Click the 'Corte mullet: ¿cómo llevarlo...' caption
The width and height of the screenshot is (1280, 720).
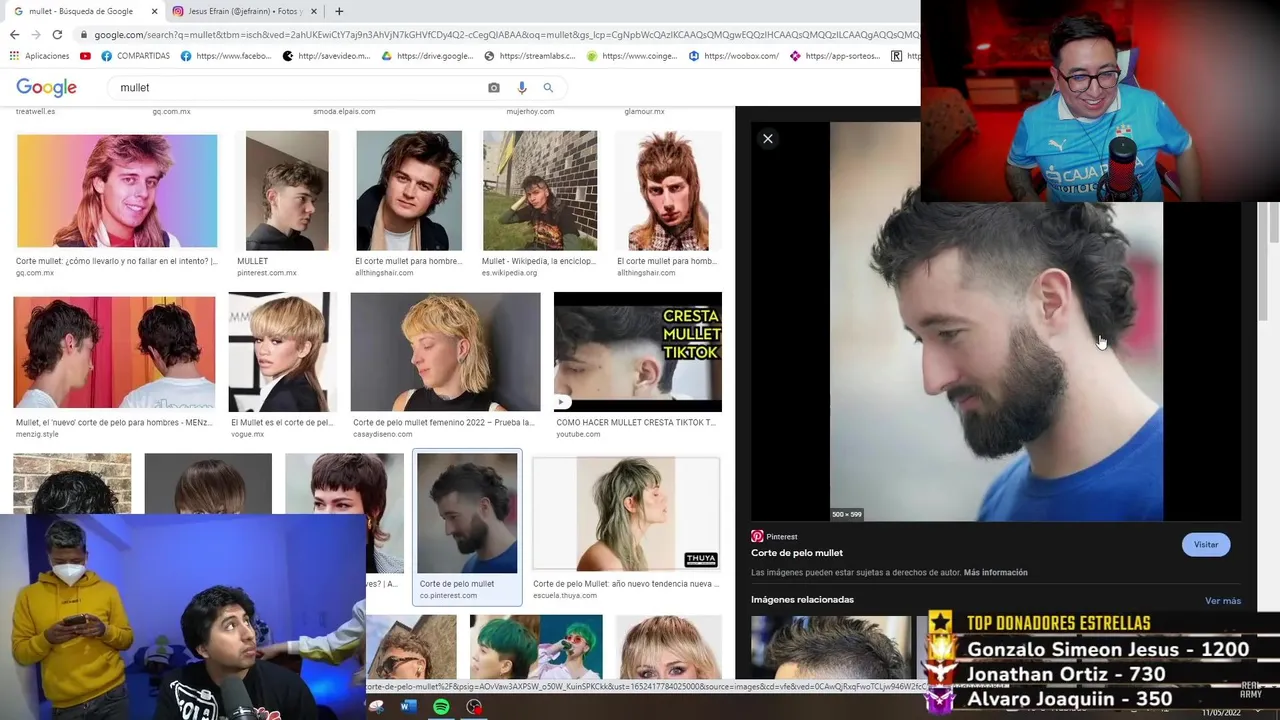click(116, 261)
